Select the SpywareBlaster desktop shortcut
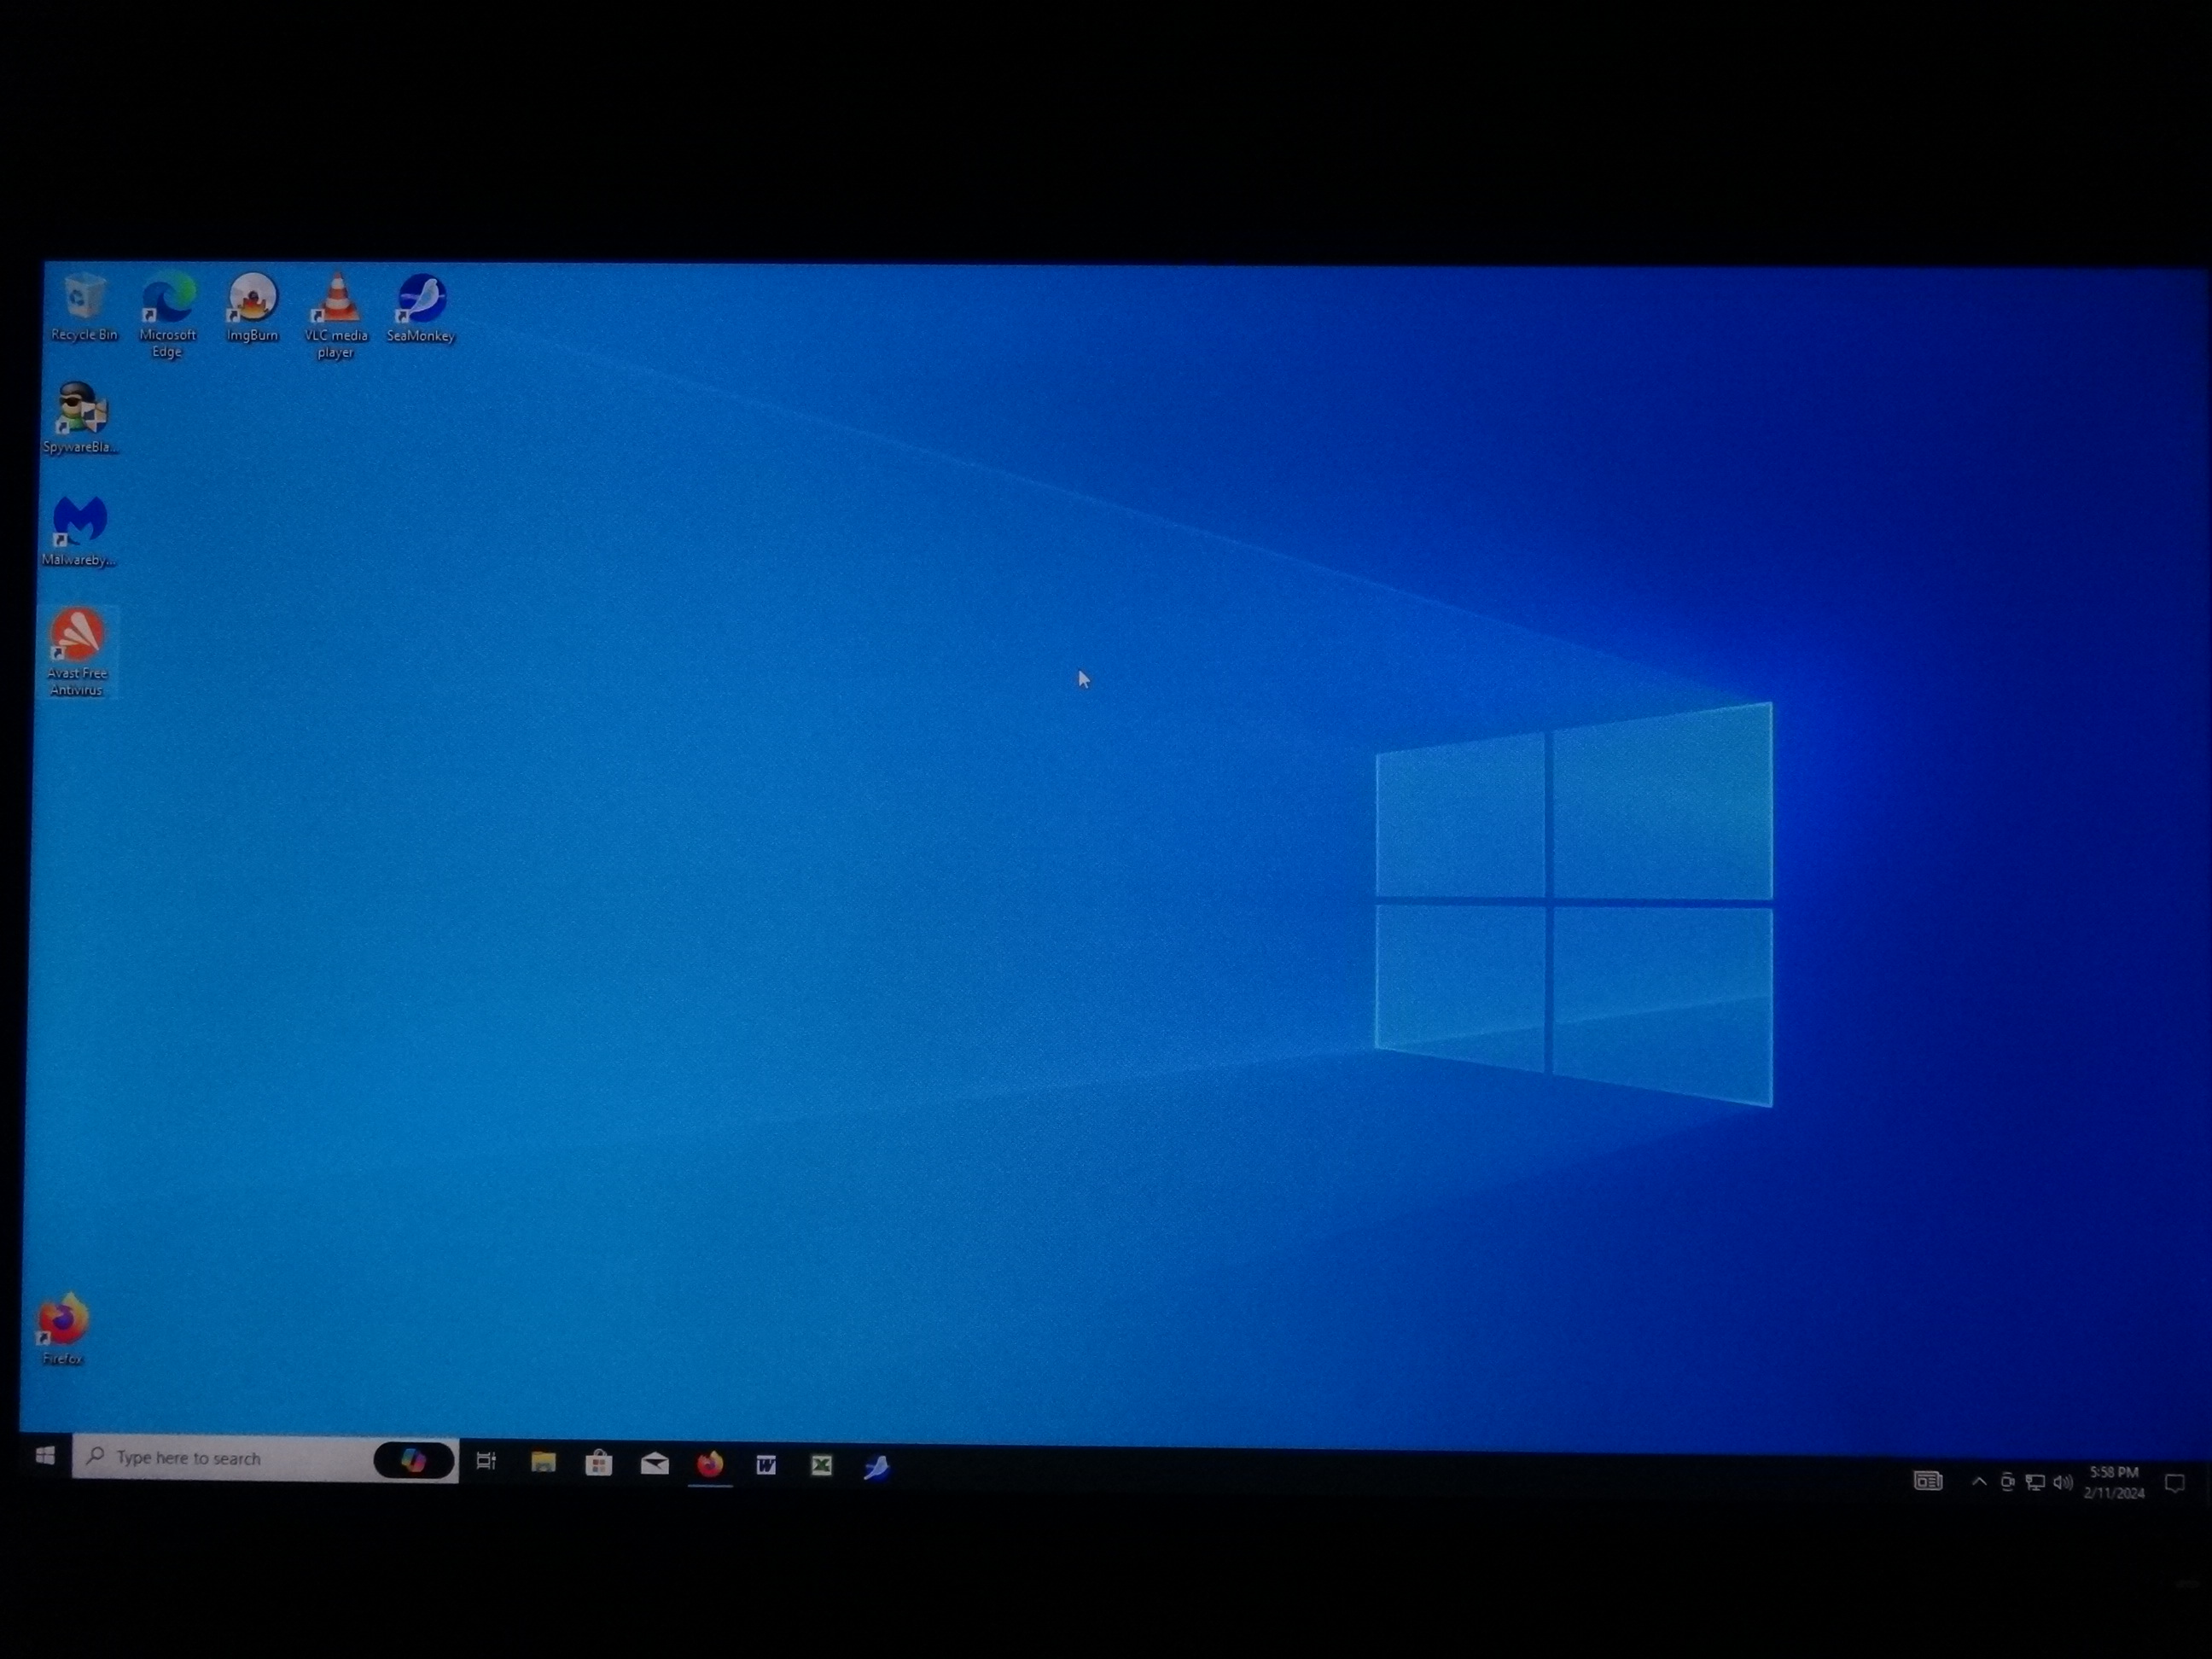Image resolution: width=2212 pixels, height=1659 pixels. tap(81, 418)
